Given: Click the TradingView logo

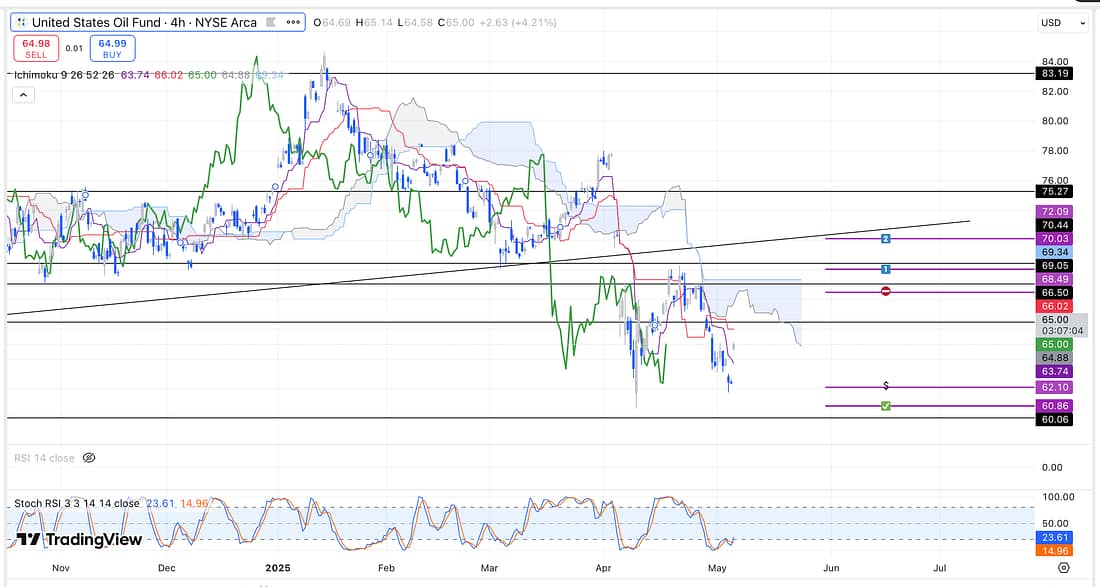Looking at the screenshot, I should point(79,540).
